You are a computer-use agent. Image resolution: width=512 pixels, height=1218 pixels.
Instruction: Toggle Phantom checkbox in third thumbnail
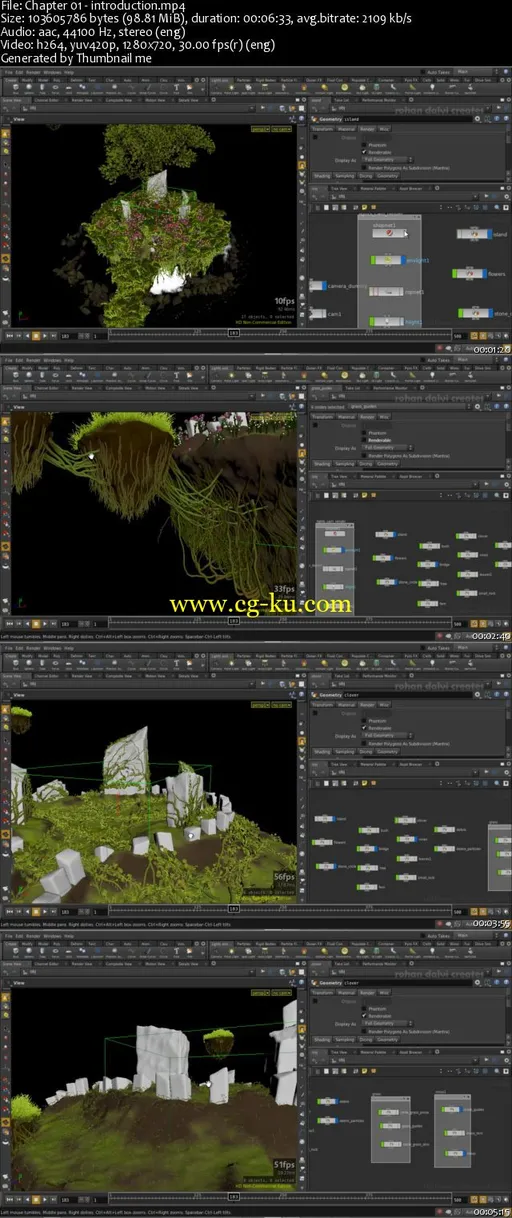point(364,721)
